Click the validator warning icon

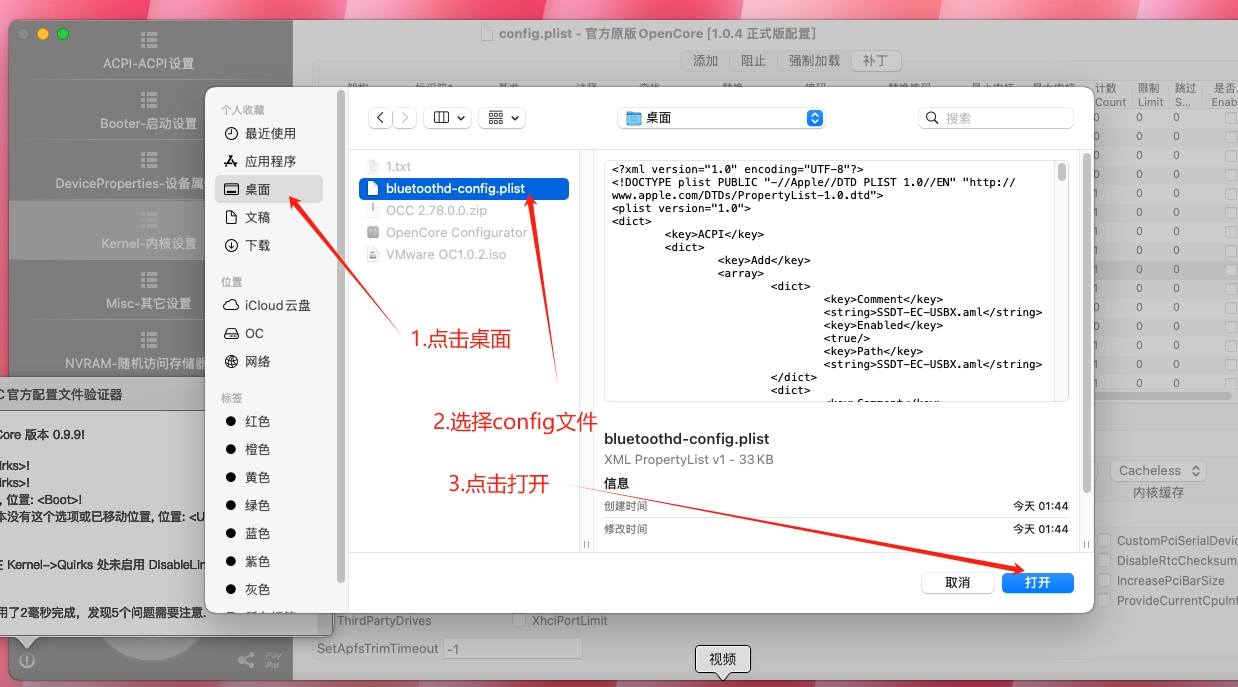27,660
